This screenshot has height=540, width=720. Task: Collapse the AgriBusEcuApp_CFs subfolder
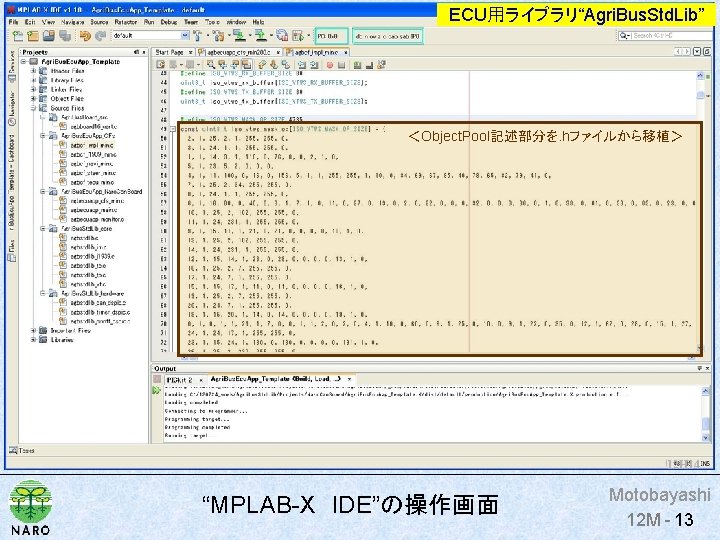(43, 136)
